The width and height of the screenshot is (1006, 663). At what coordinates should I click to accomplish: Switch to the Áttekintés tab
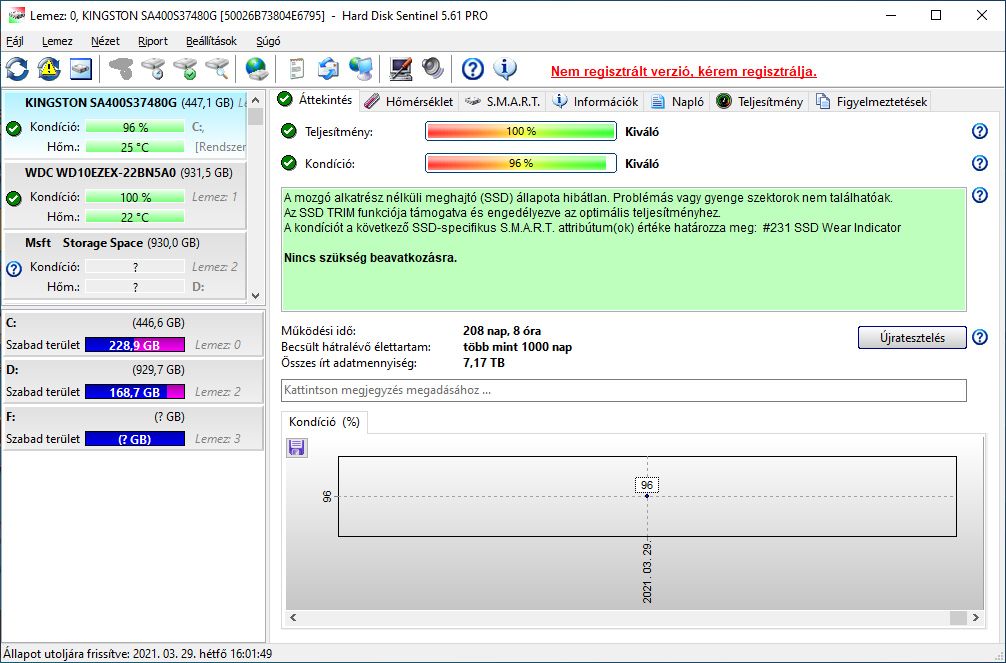[315, 100]
